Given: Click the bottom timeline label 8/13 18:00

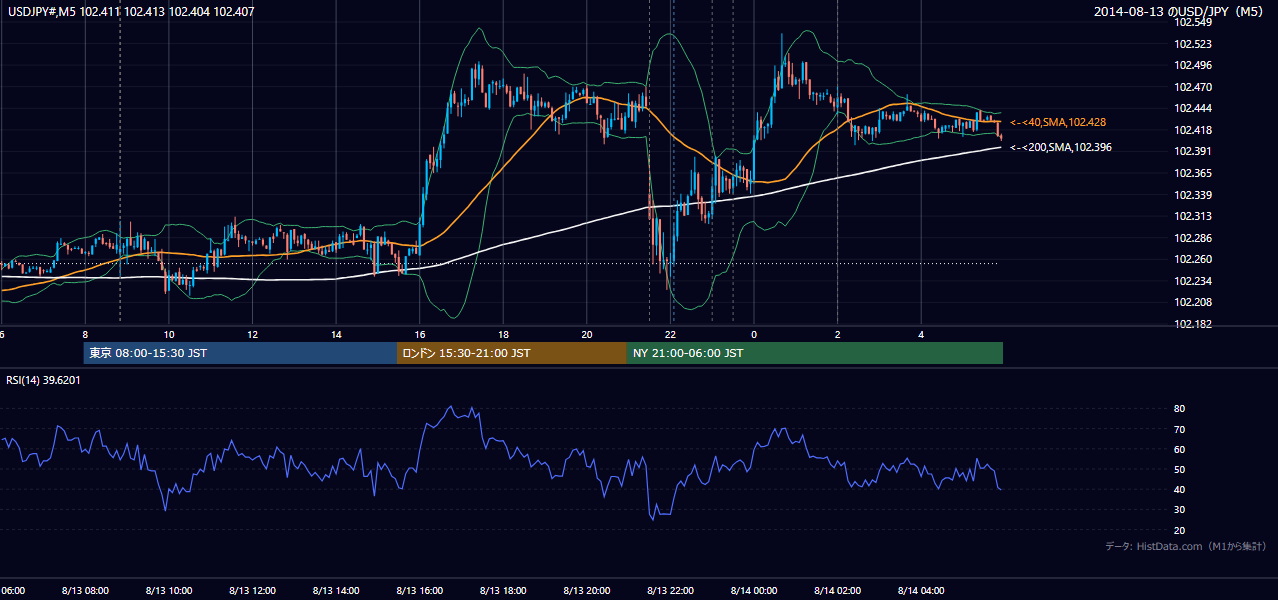Looking at the screenshot, I should pos(503,590).
